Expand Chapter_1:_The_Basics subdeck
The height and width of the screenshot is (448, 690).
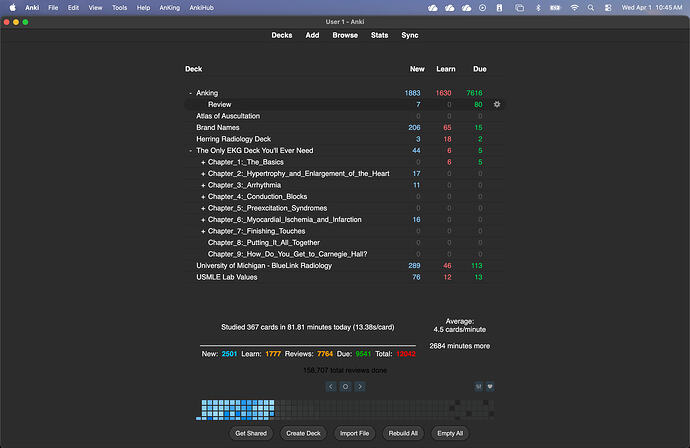[x=203, y=162]
